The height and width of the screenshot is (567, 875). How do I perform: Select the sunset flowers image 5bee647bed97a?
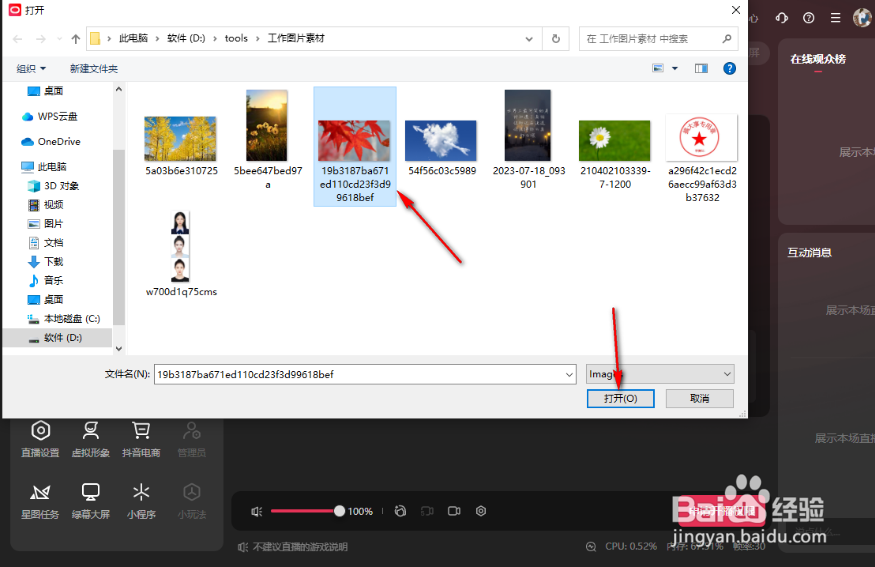pos(267,140)
